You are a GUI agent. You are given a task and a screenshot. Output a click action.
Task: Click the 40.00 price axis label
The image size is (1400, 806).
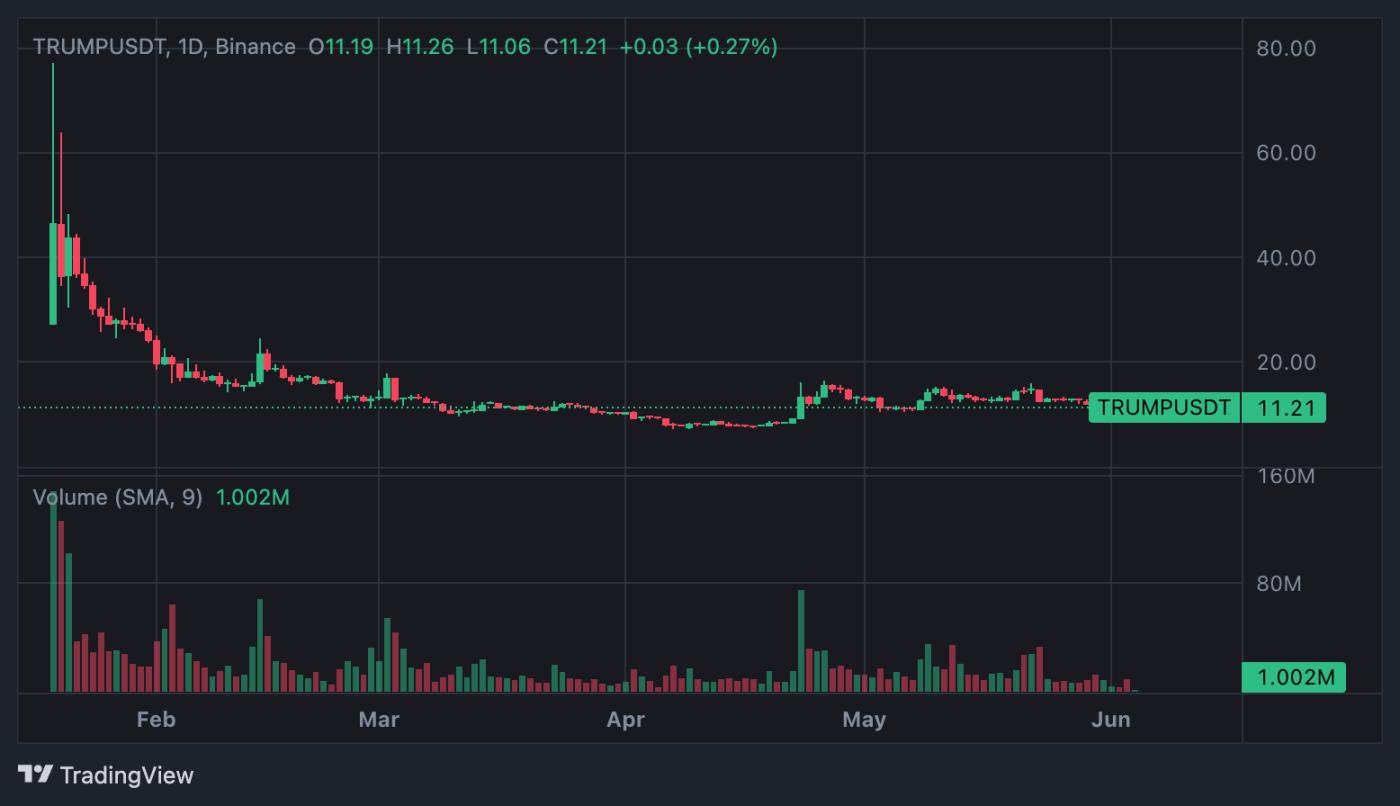1286,258
